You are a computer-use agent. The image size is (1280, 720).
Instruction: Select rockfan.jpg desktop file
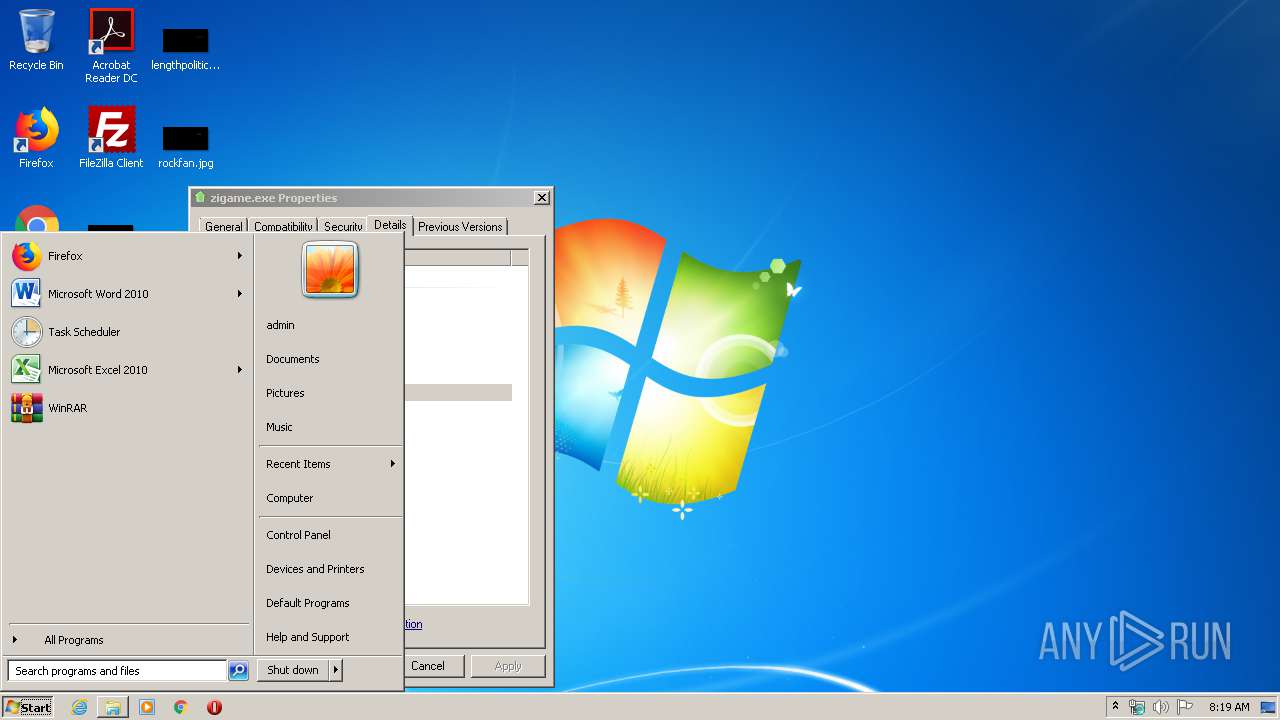pyautogui.click(x=185, y=147)
